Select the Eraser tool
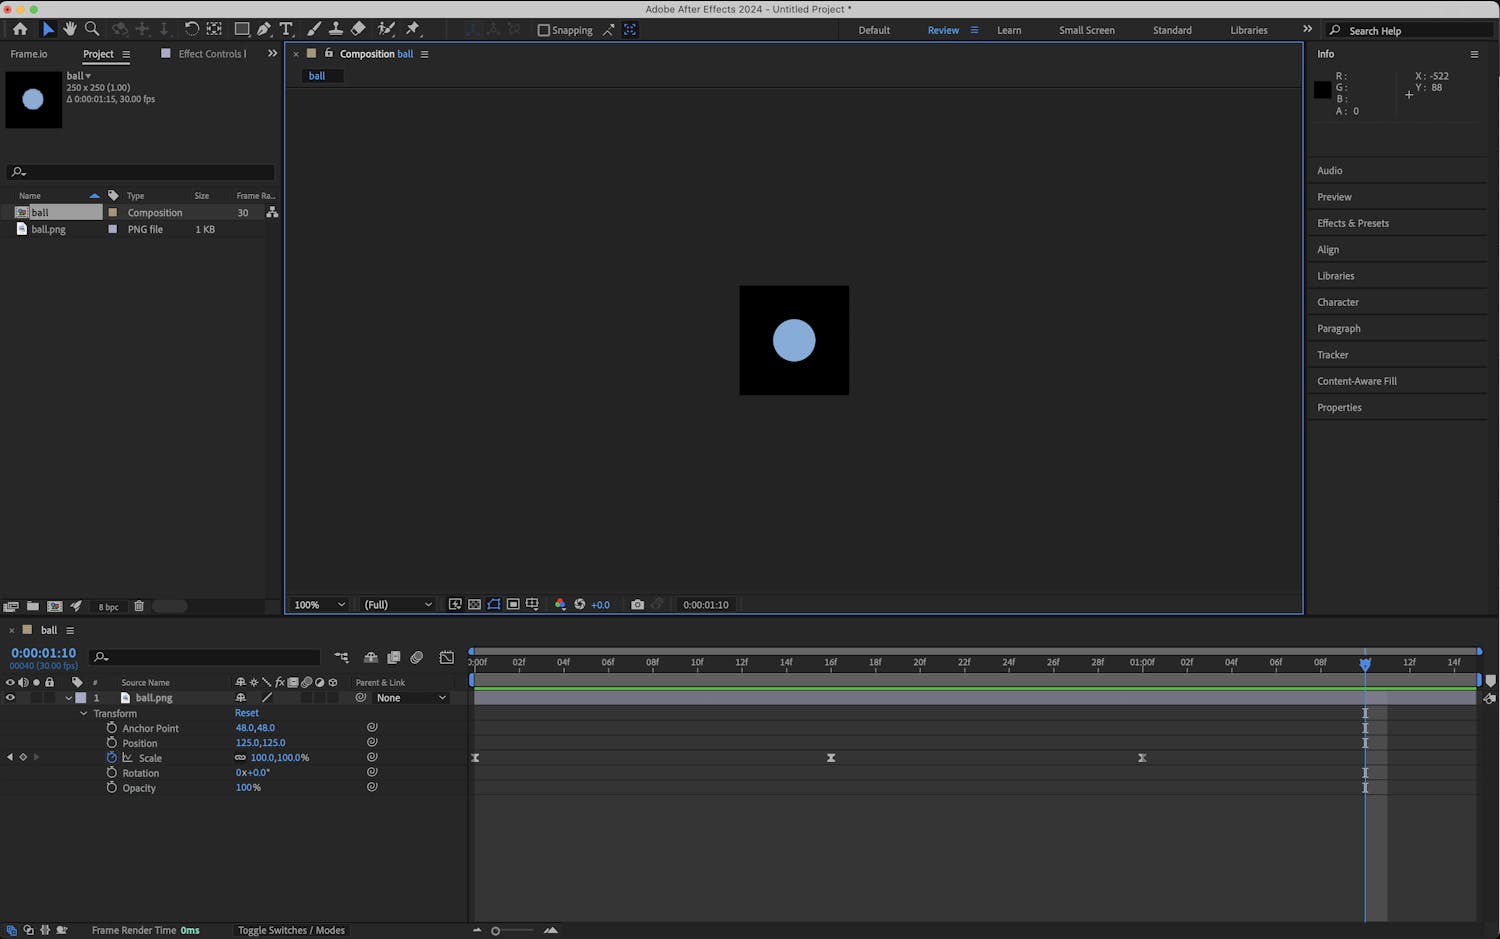 coord(358,29)
